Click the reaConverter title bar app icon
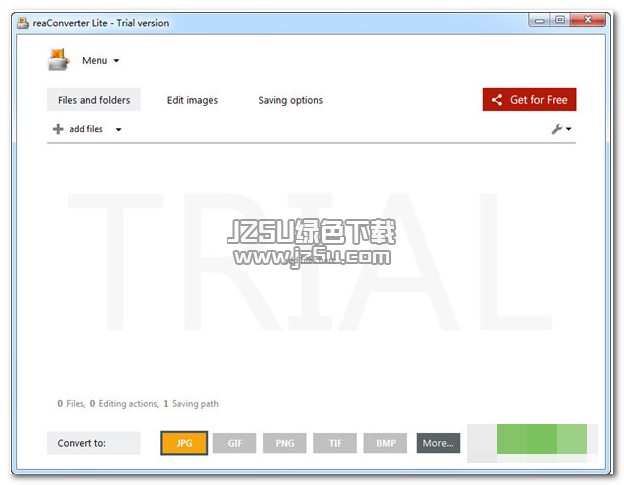This screenshot has height=485, width=624. (23, 23)
